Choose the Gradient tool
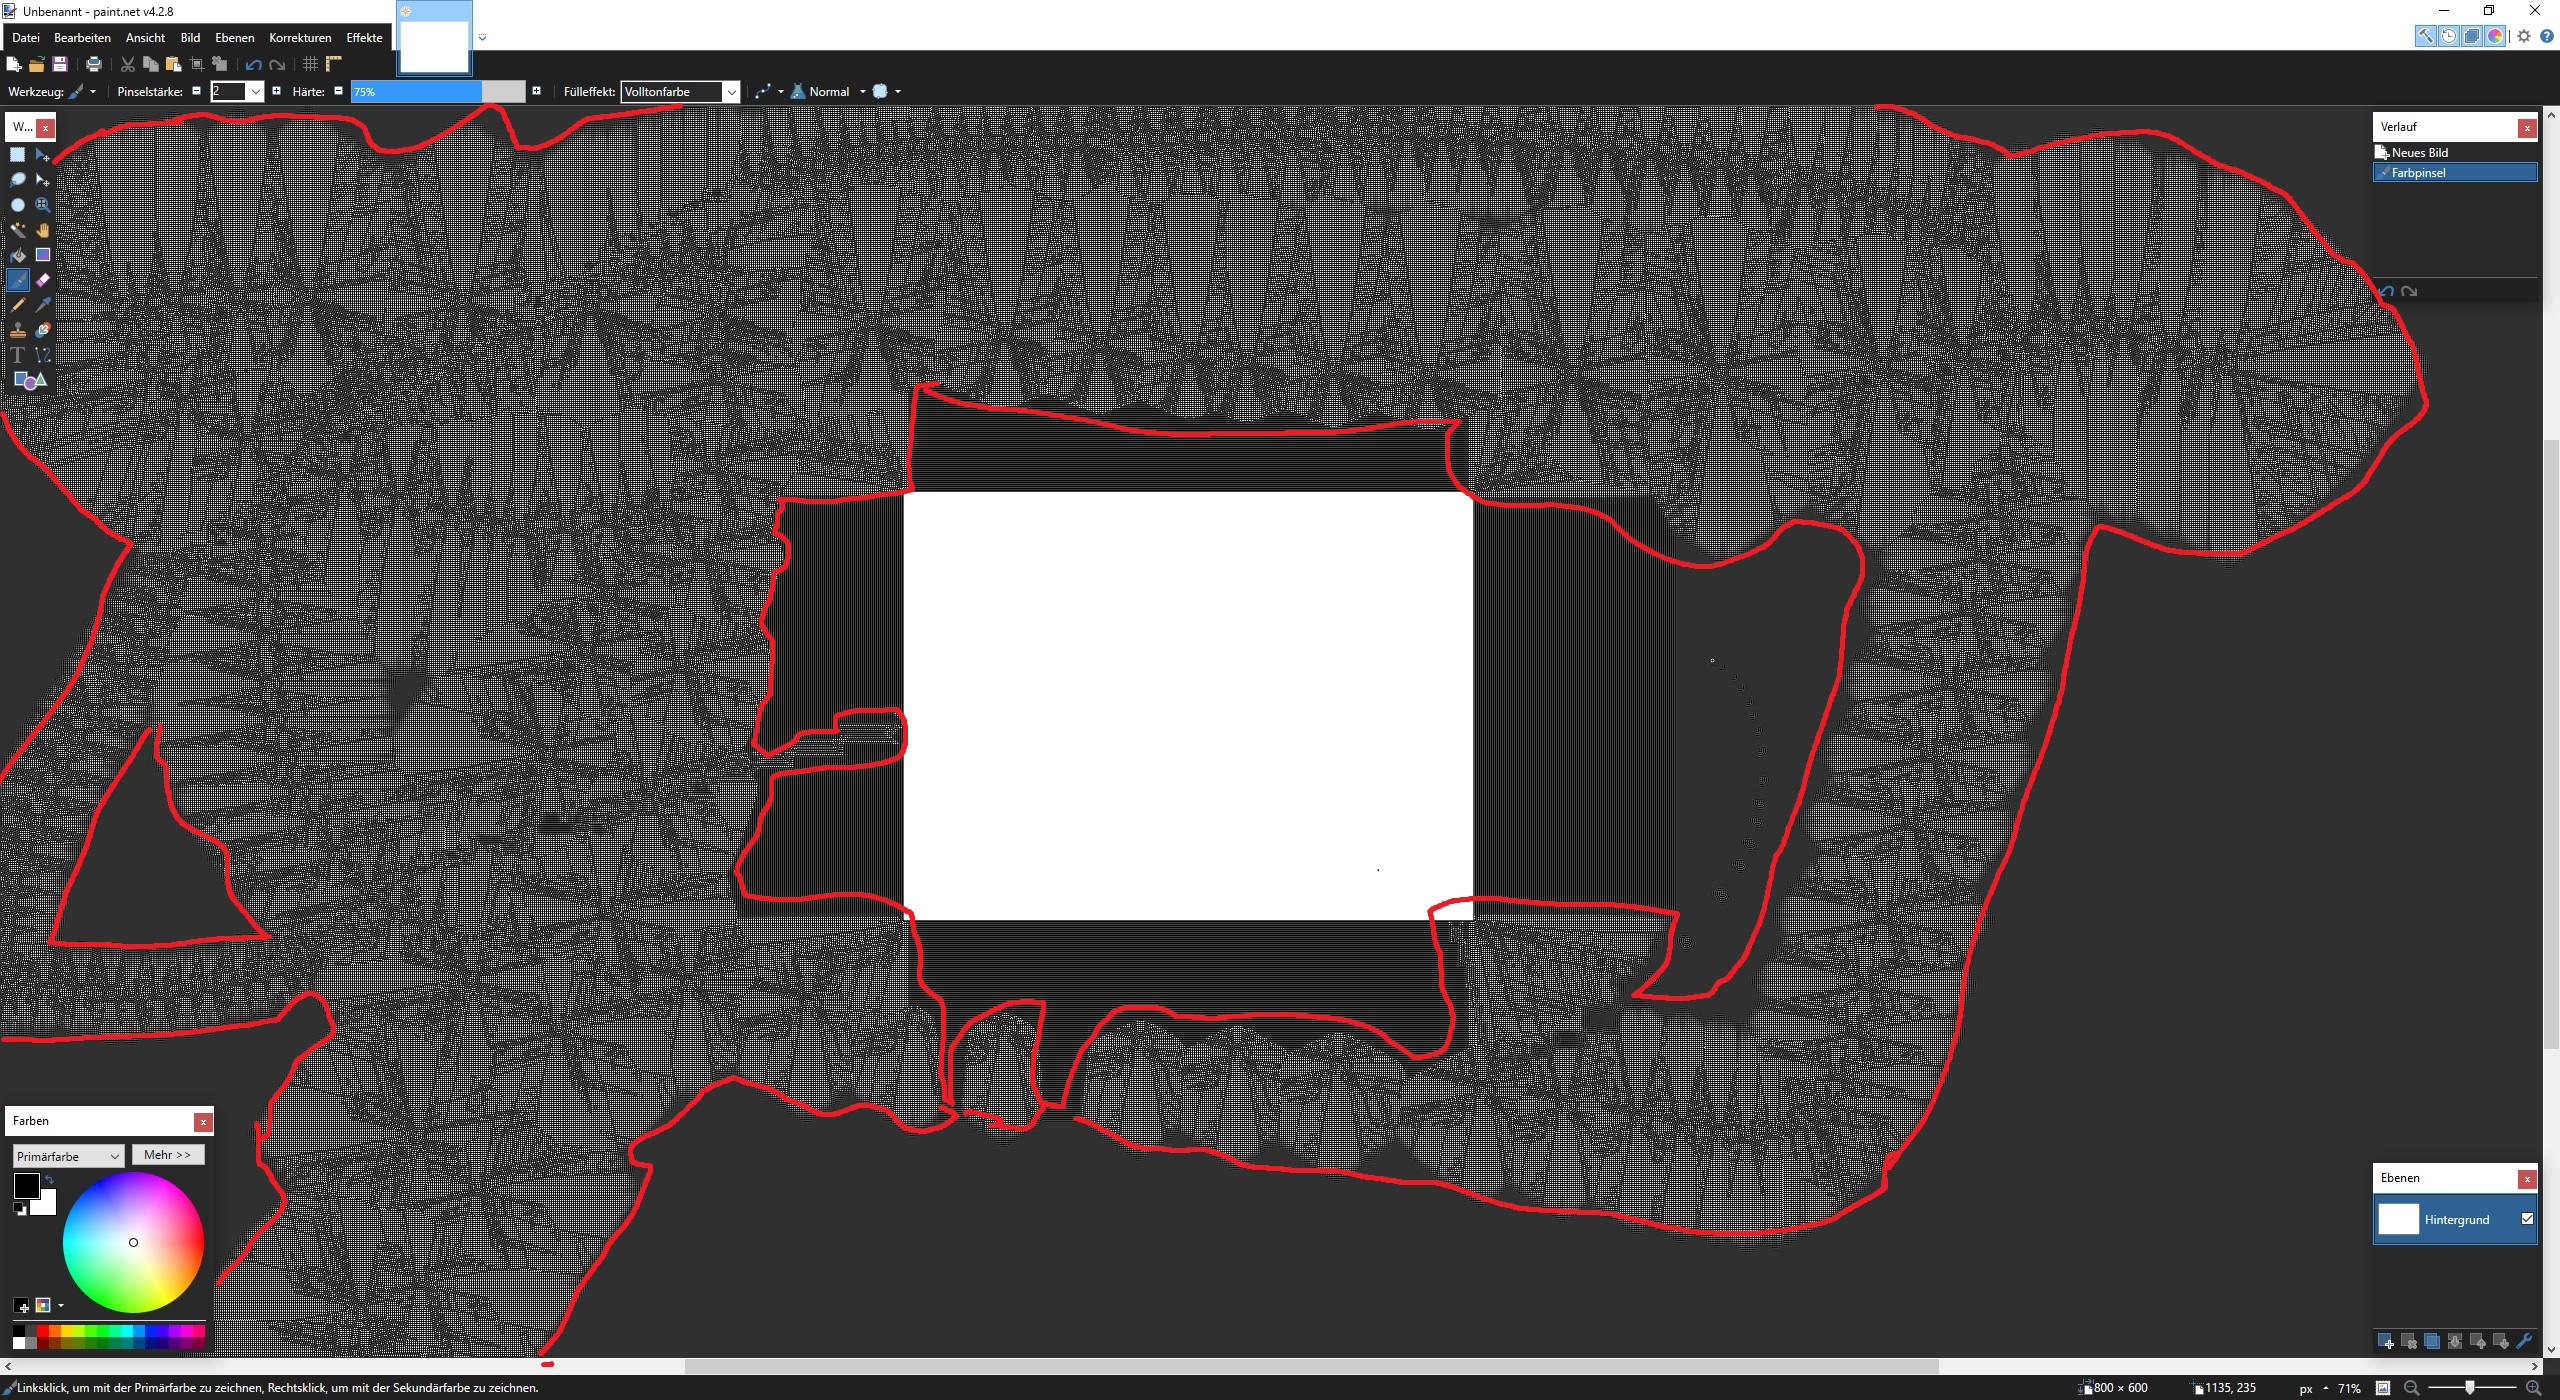2560x1400 pixels. pyautogui.click(x=42, y=255)
